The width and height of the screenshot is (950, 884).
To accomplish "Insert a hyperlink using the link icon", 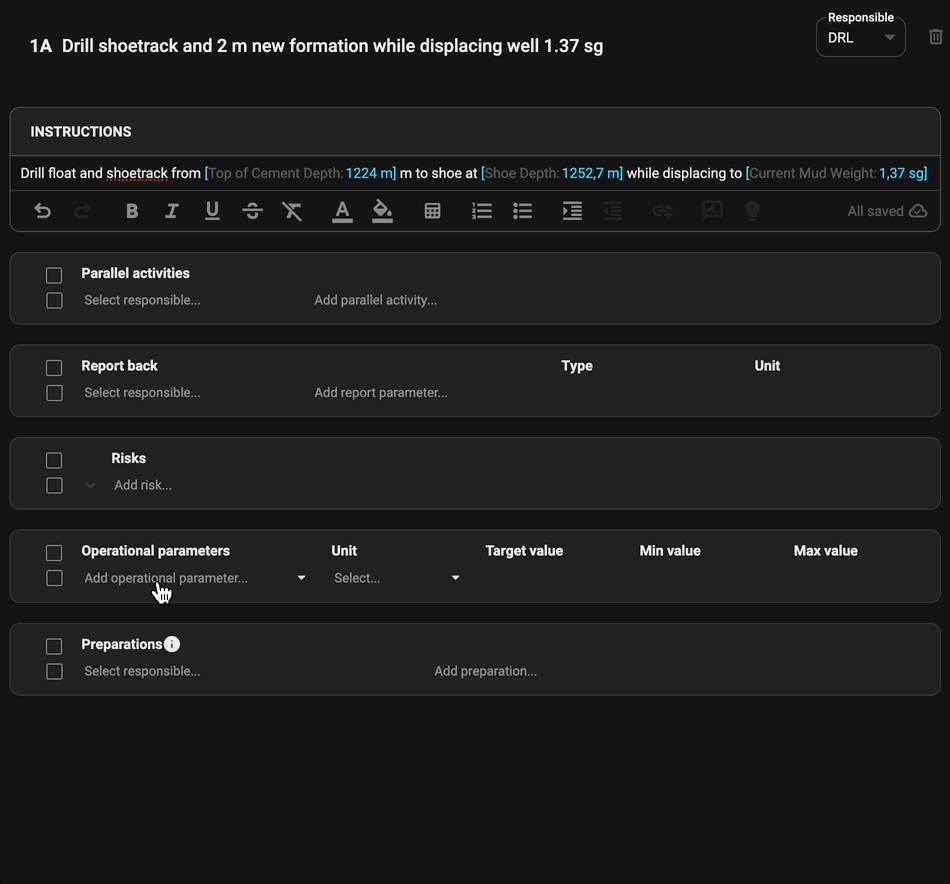I will (x=661, y=211).
